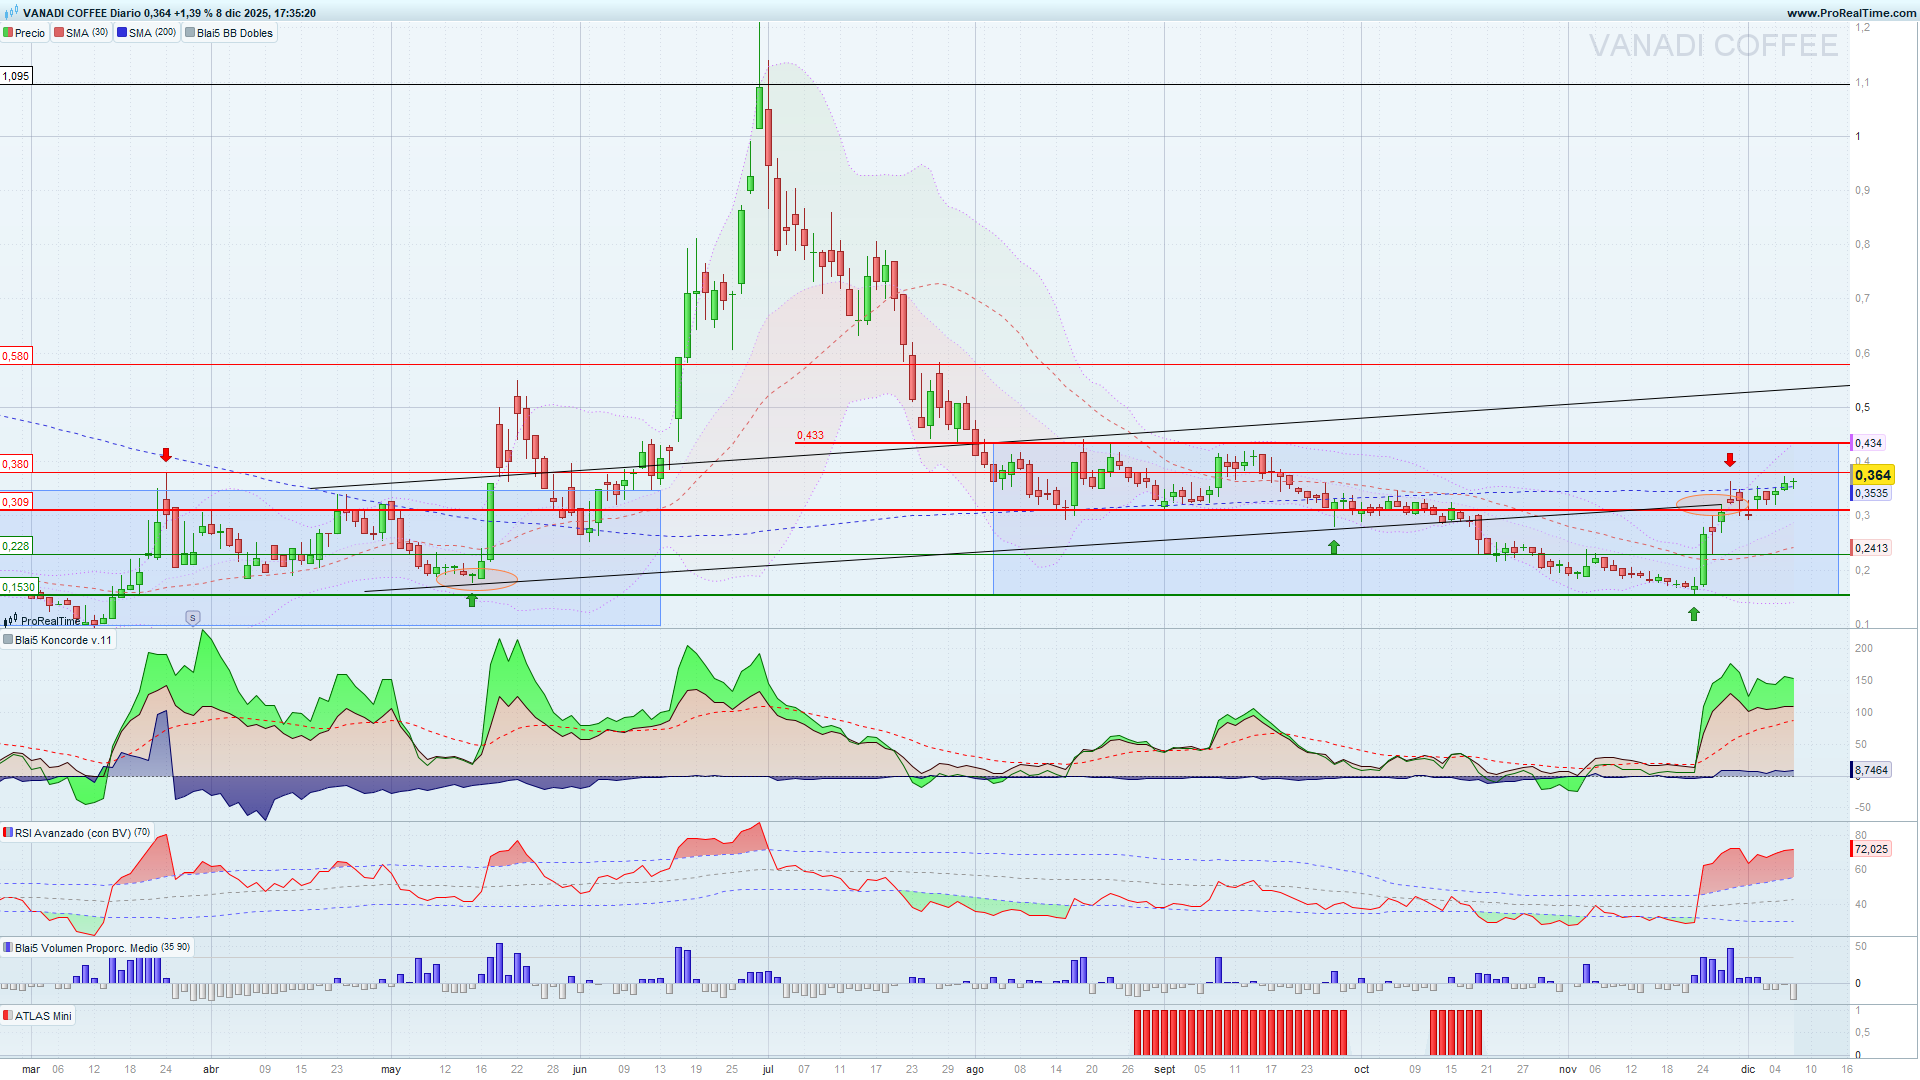Click the Precio legend color swatch
The width and height of the screenshot is (1920, 1080).
point(8,33)
